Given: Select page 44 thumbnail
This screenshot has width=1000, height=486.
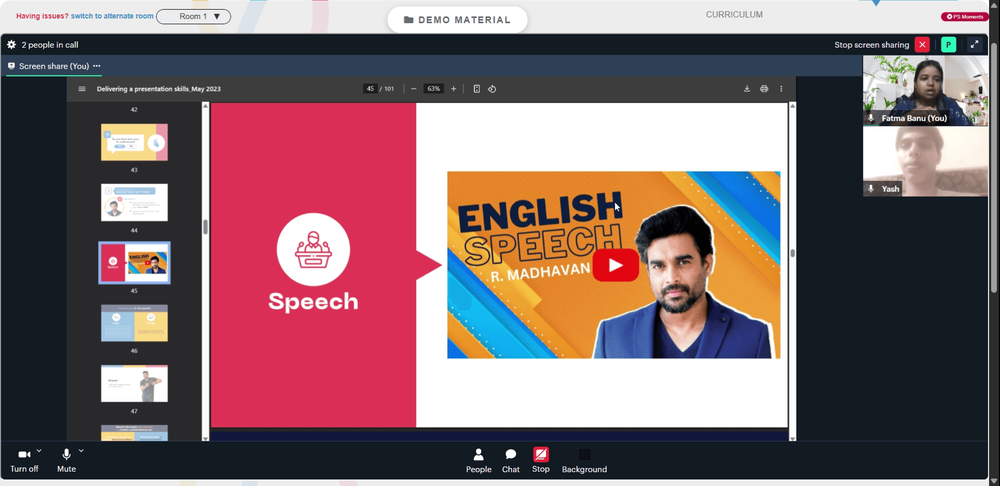Looking at the screenshot, I should (135, 202).
